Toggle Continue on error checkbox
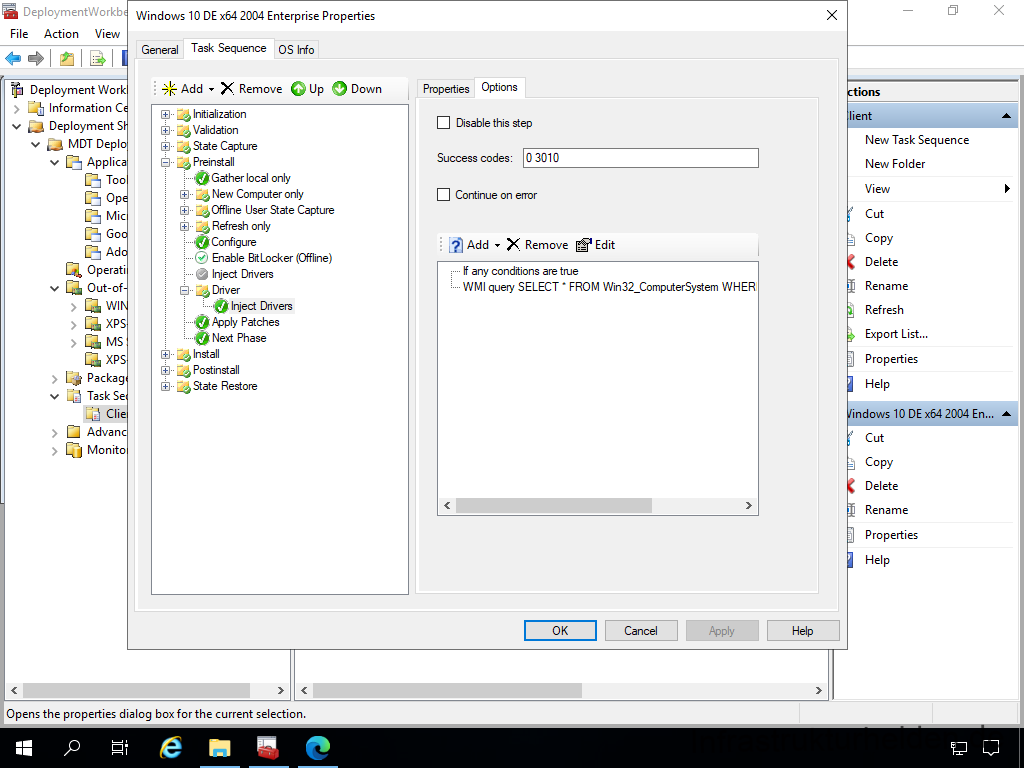 443,195
